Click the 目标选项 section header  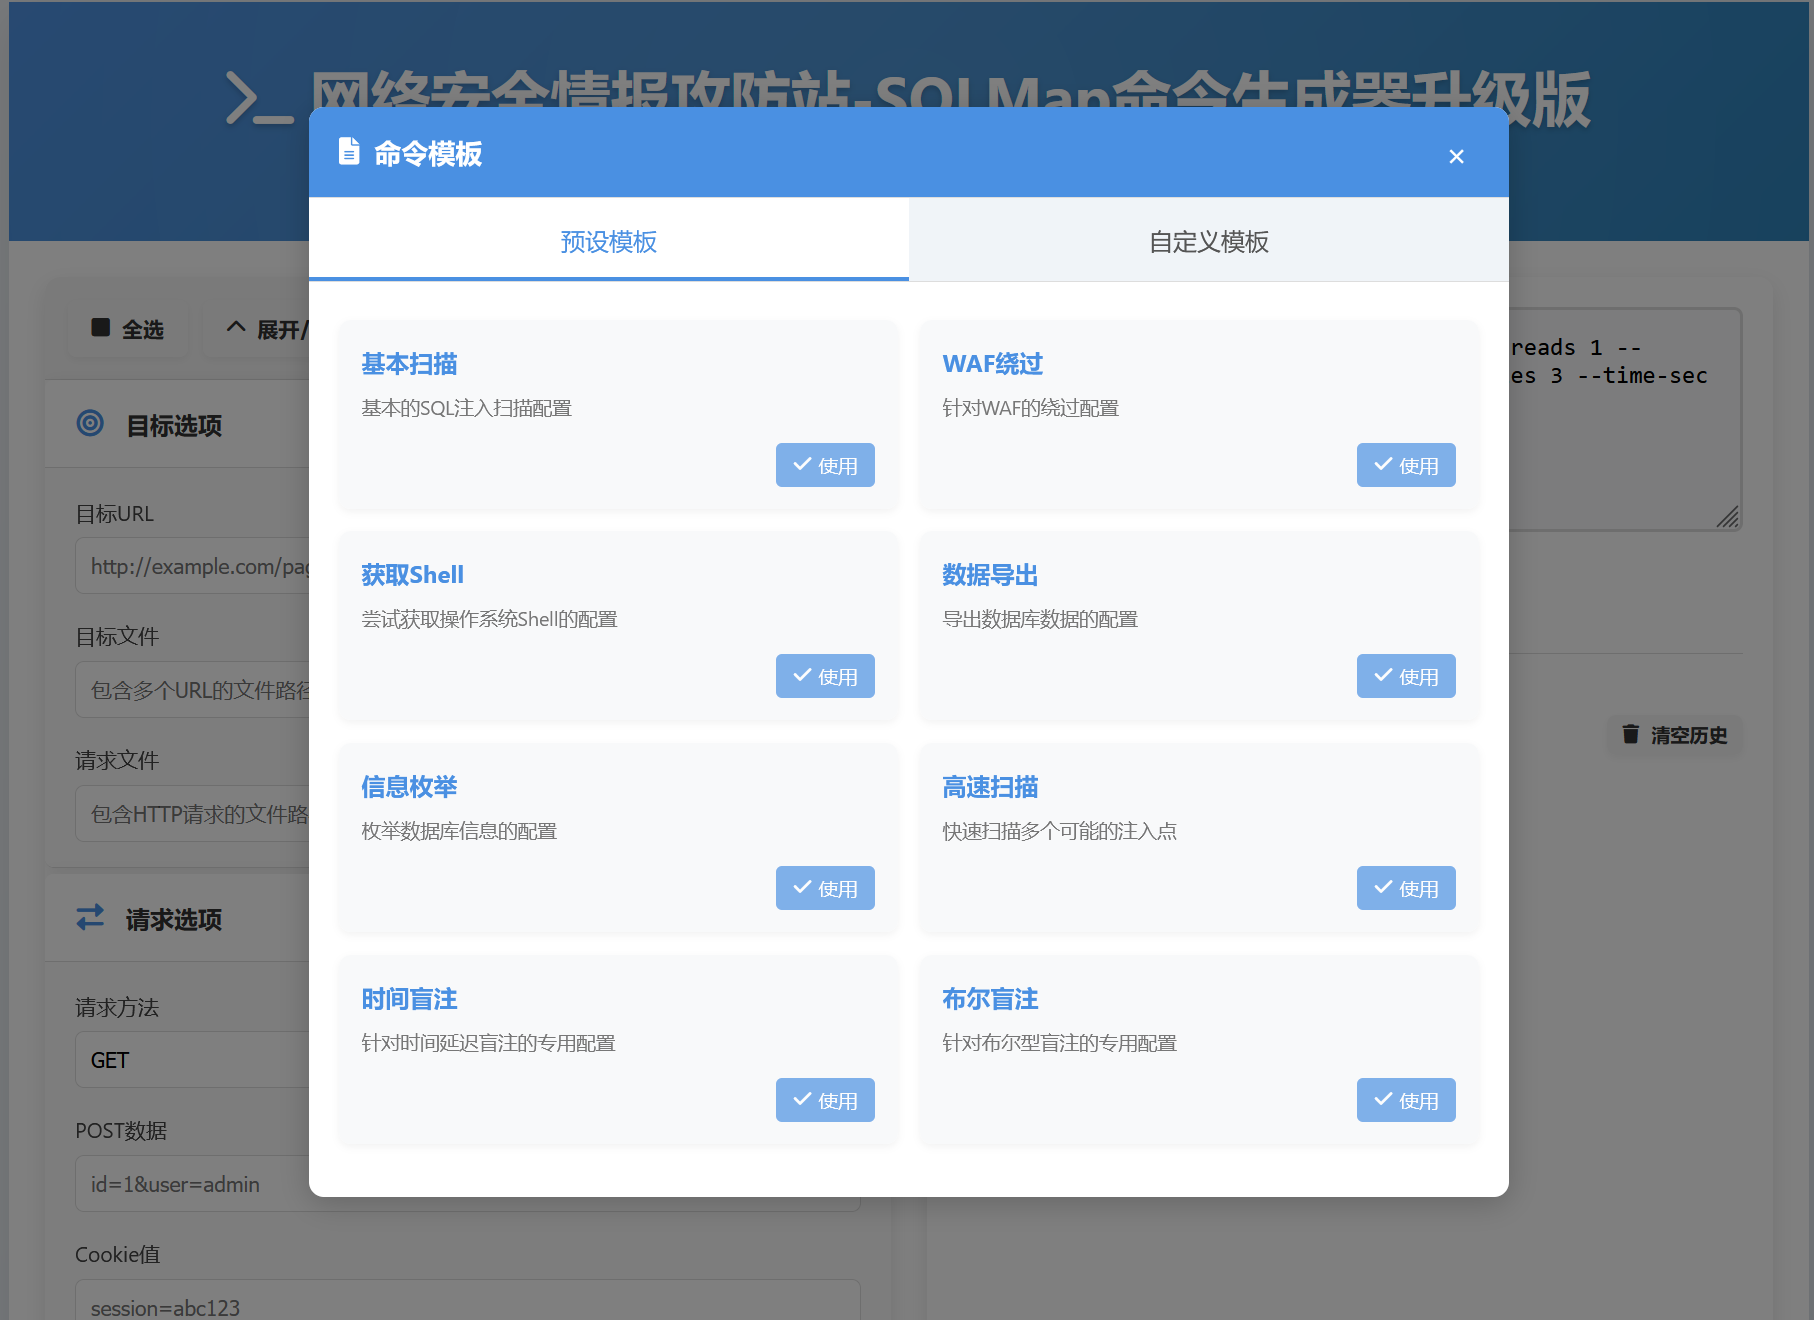177,424
